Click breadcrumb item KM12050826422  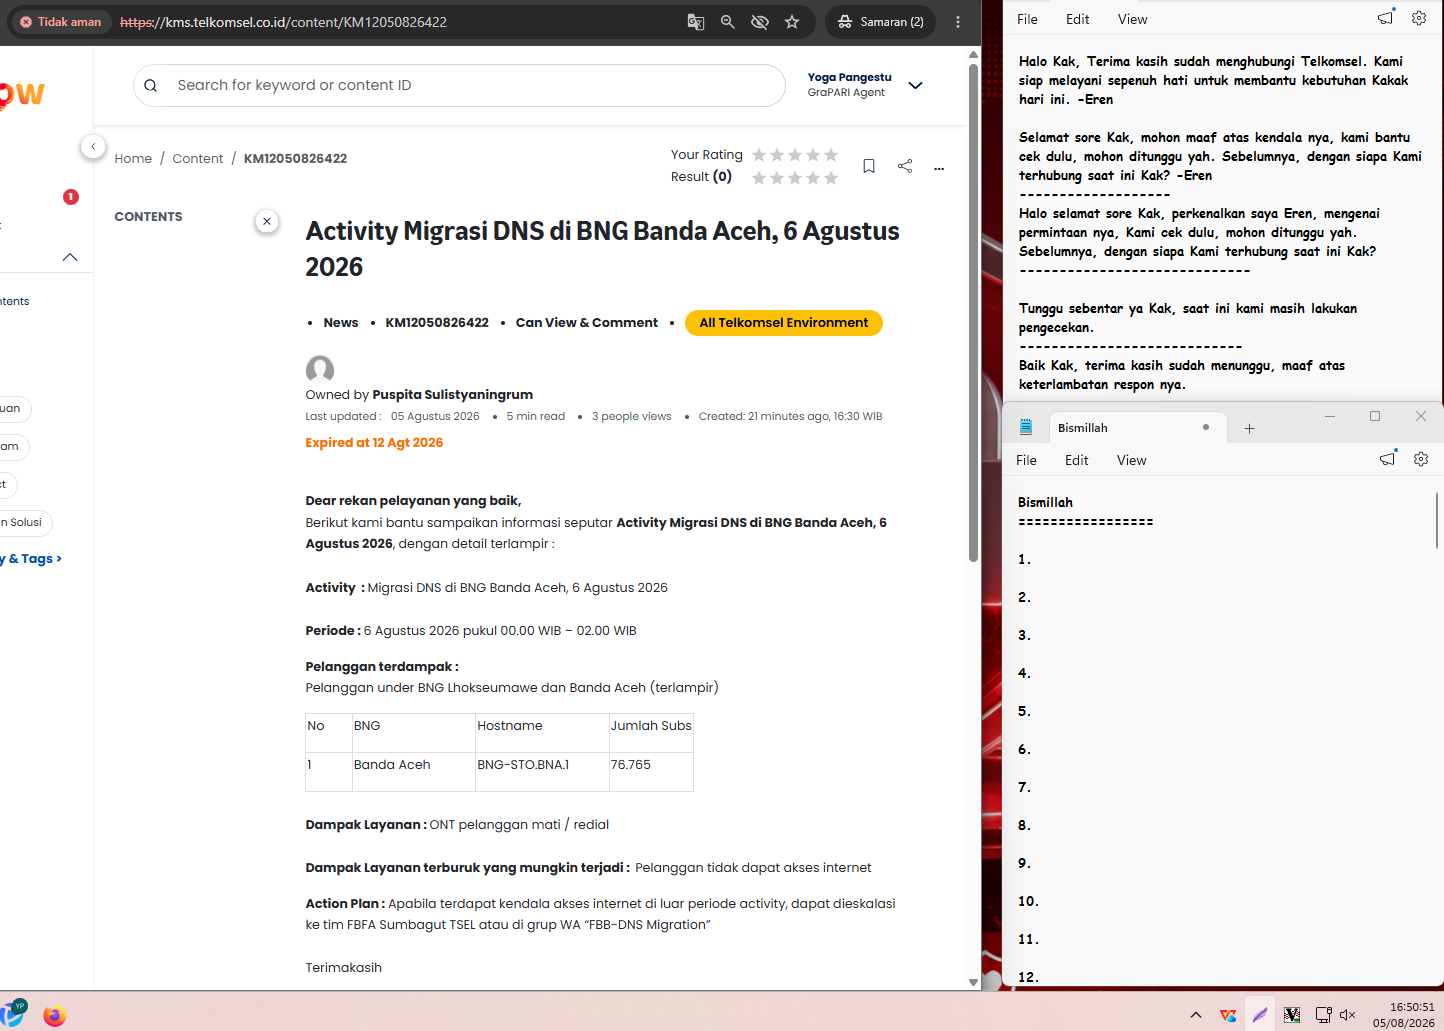pos(295,158)
